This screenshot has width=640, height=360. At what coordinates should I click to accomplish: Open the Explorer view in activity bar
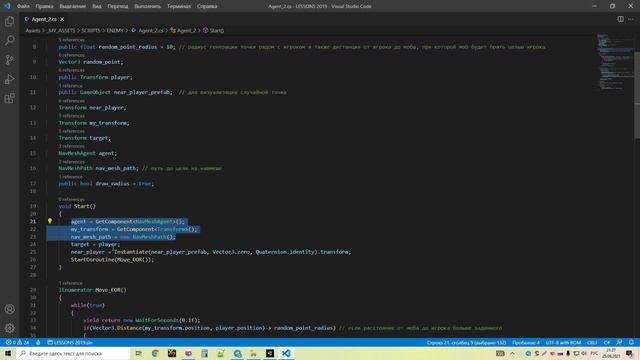9,21
